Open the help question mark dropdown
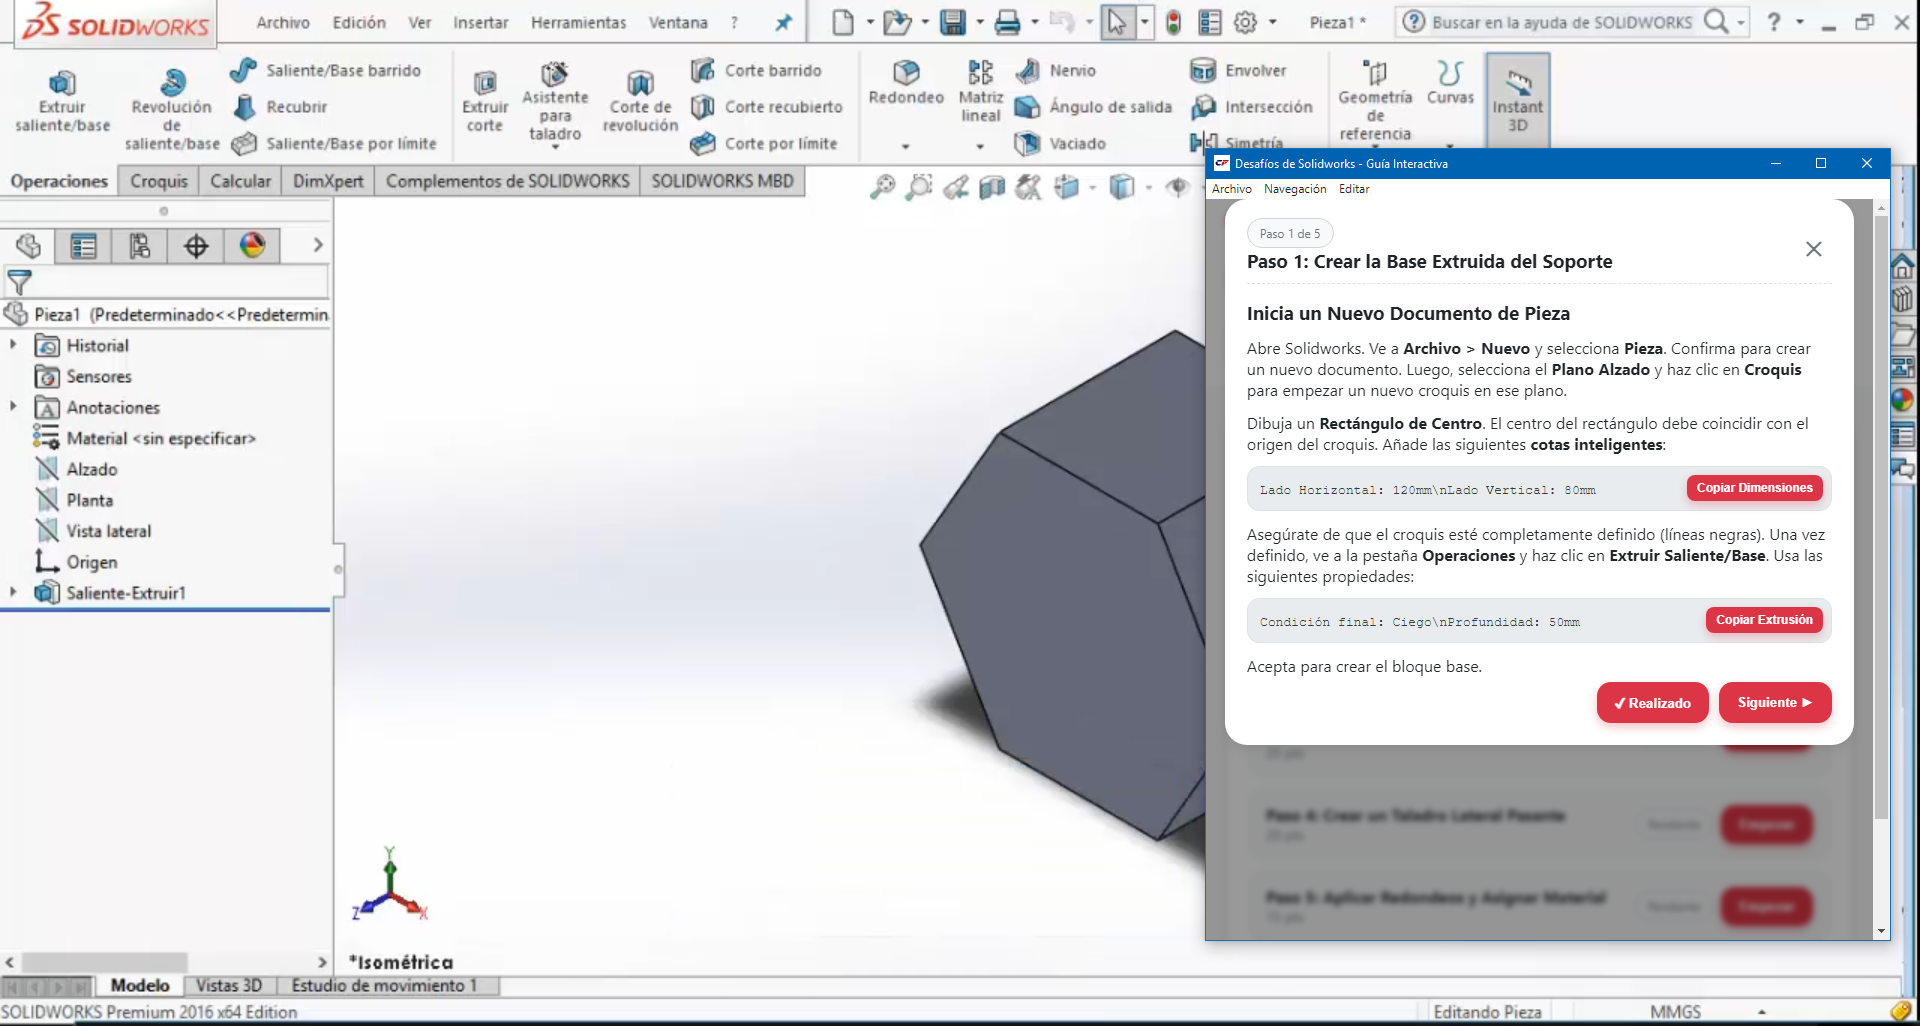The image size is (1920, 1026). [1800, 22]
